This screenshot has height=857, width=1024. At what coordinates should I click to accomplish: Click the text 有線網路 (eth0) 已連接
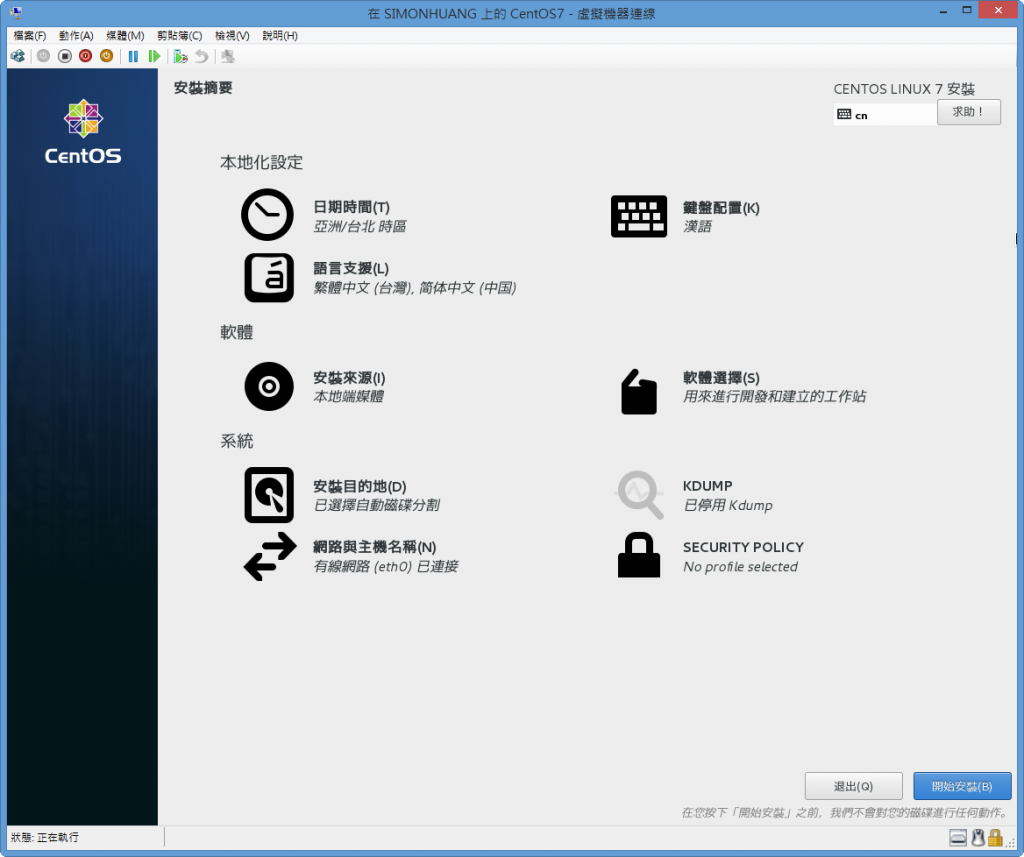click(385, 566)
